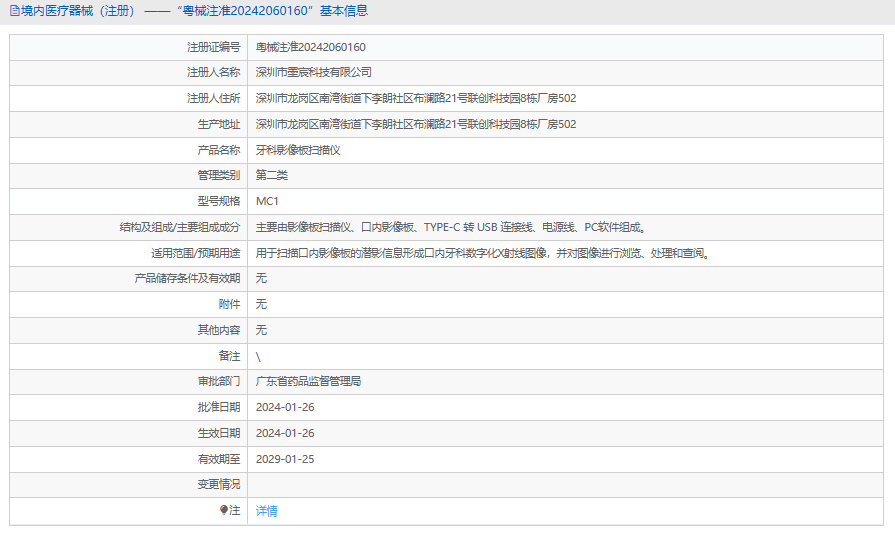This screenshot has width=895, height=535.
Task: Click the 其他内容 label
Action: (219, 330)
